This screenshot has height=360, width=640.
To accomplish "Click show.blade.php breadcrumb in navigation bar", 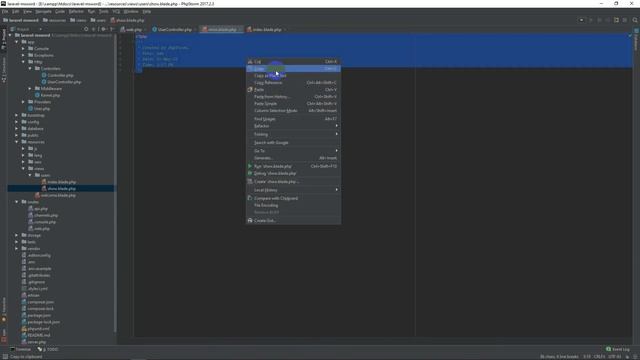I will (127, 20).
